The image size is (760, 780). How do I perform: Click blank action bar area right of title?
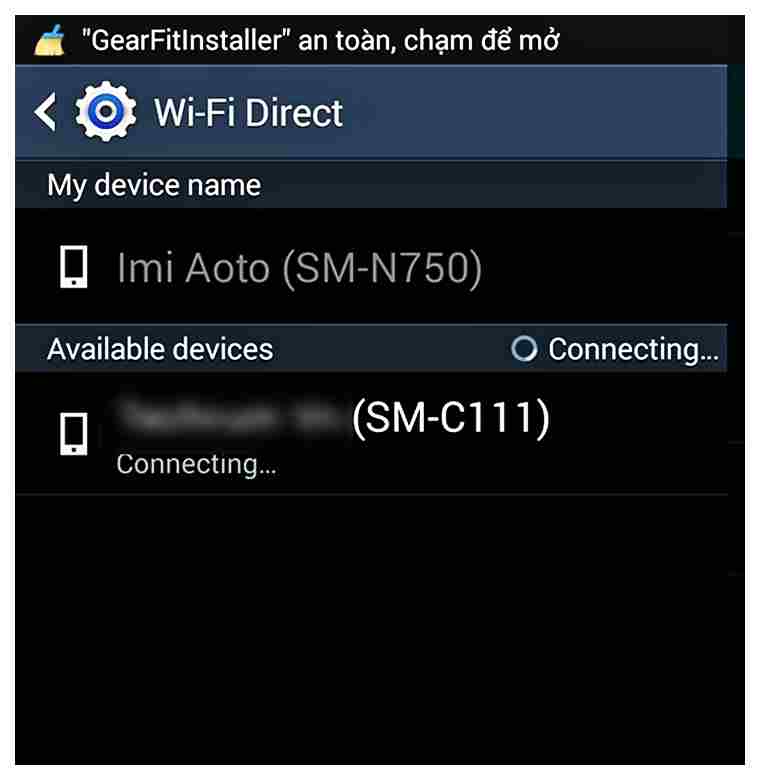(x=535, y=112)
